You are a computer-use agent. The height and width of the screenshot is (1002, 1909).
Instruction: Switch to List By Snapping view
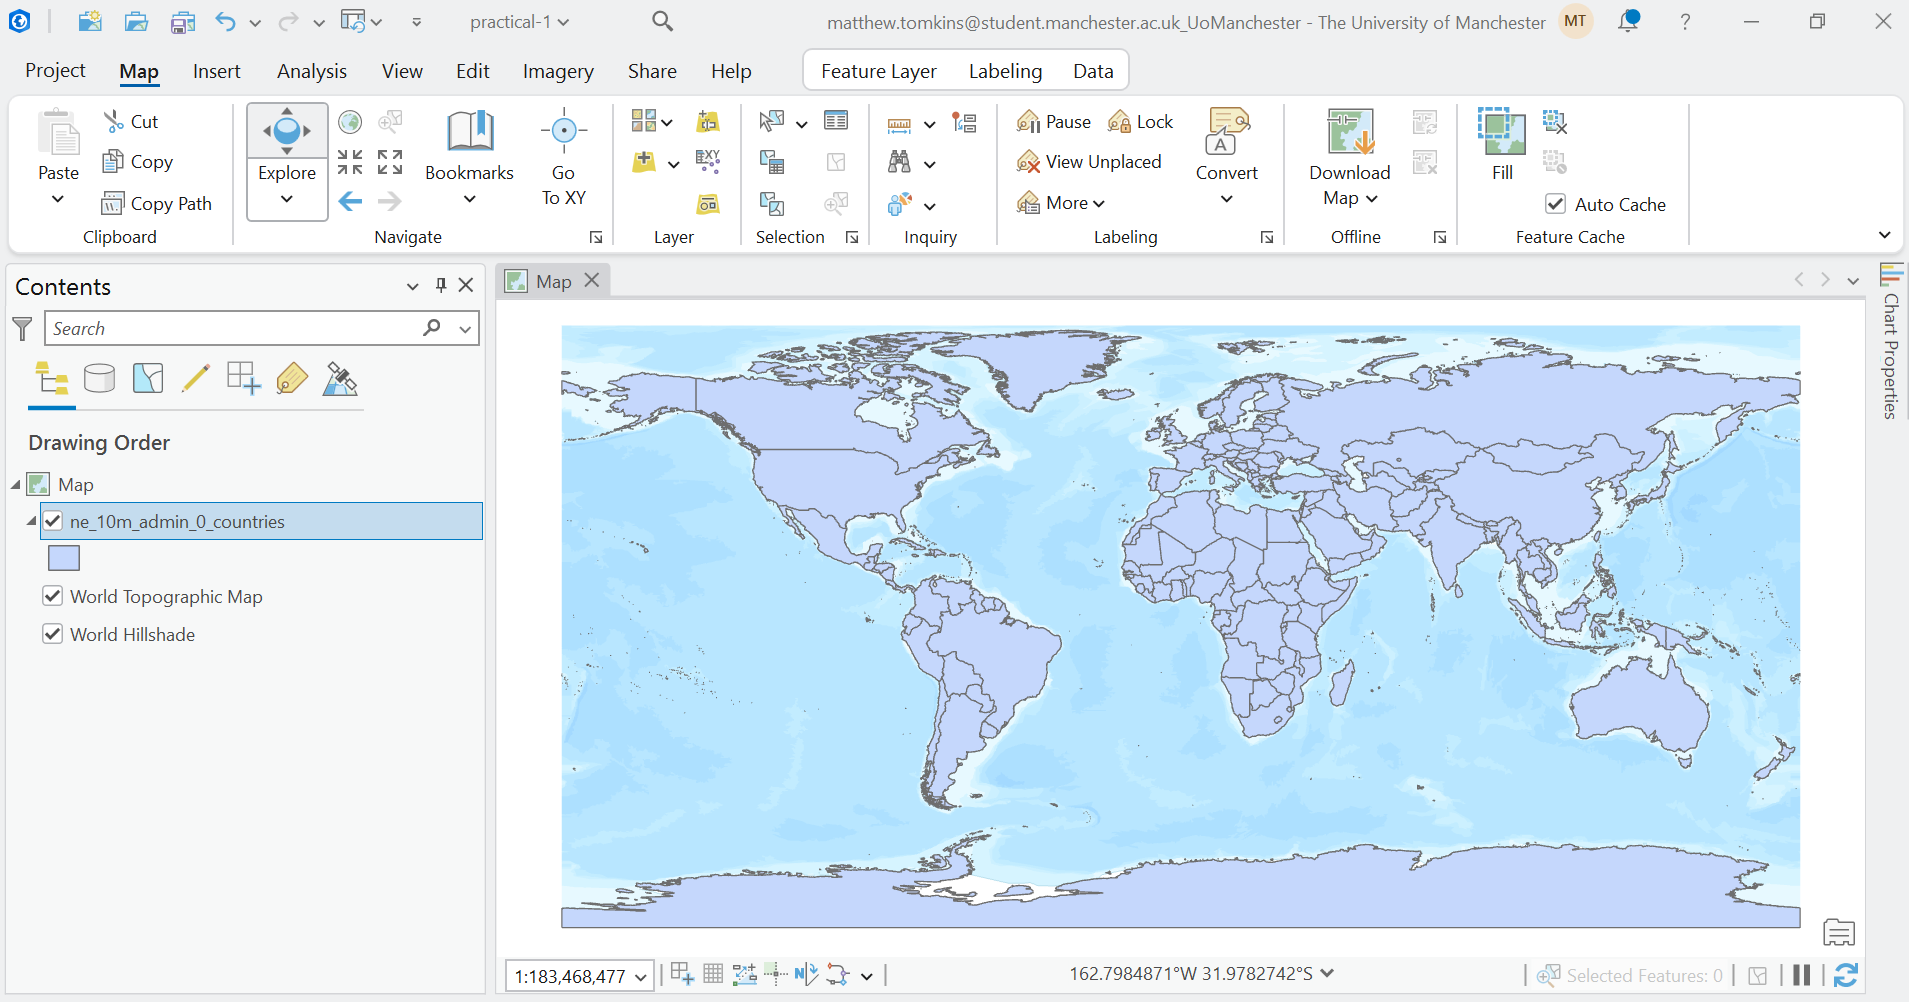coord(244,379)
